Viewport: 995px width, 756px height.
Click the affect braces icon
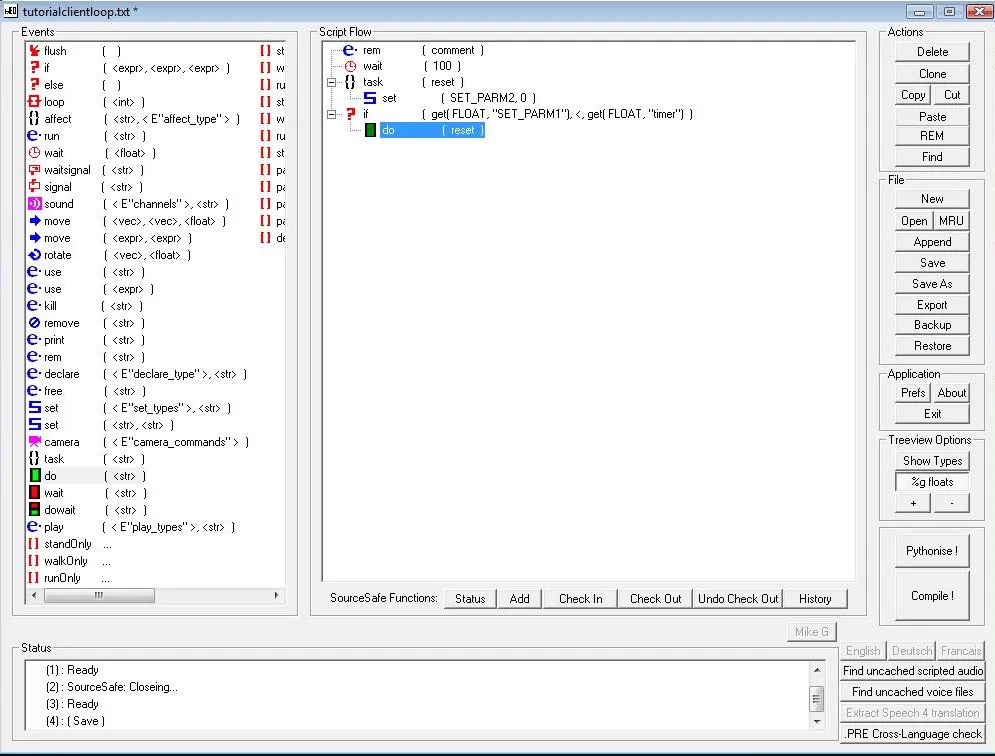click(x=34, y=119)
